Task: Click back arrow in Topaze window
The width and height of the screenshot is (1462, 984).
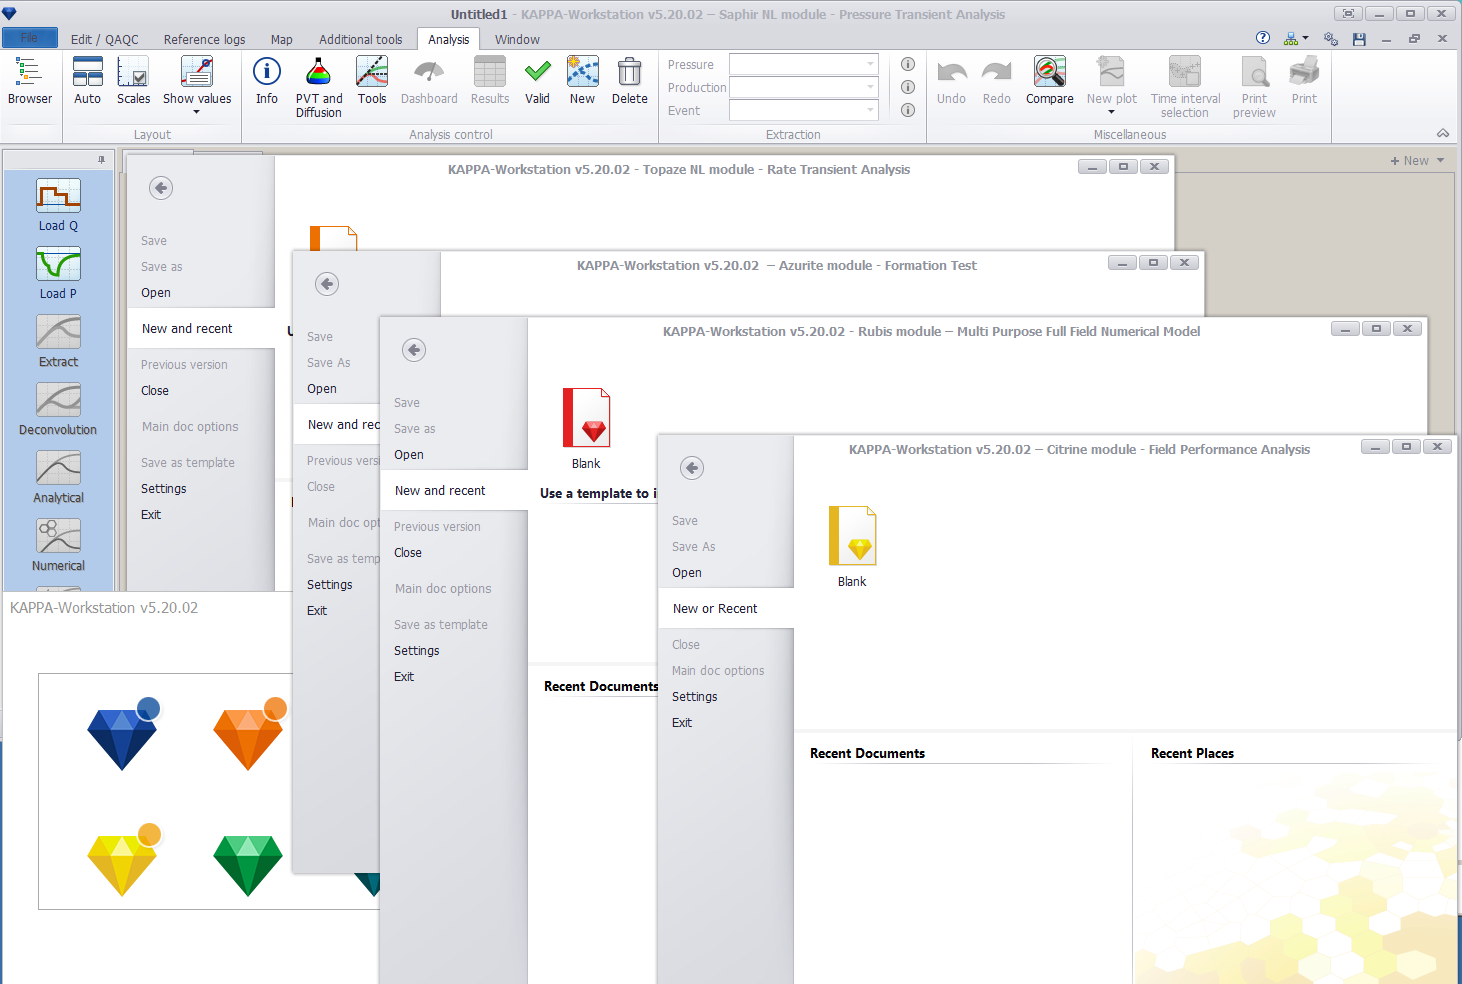Action: pos(161,188)
